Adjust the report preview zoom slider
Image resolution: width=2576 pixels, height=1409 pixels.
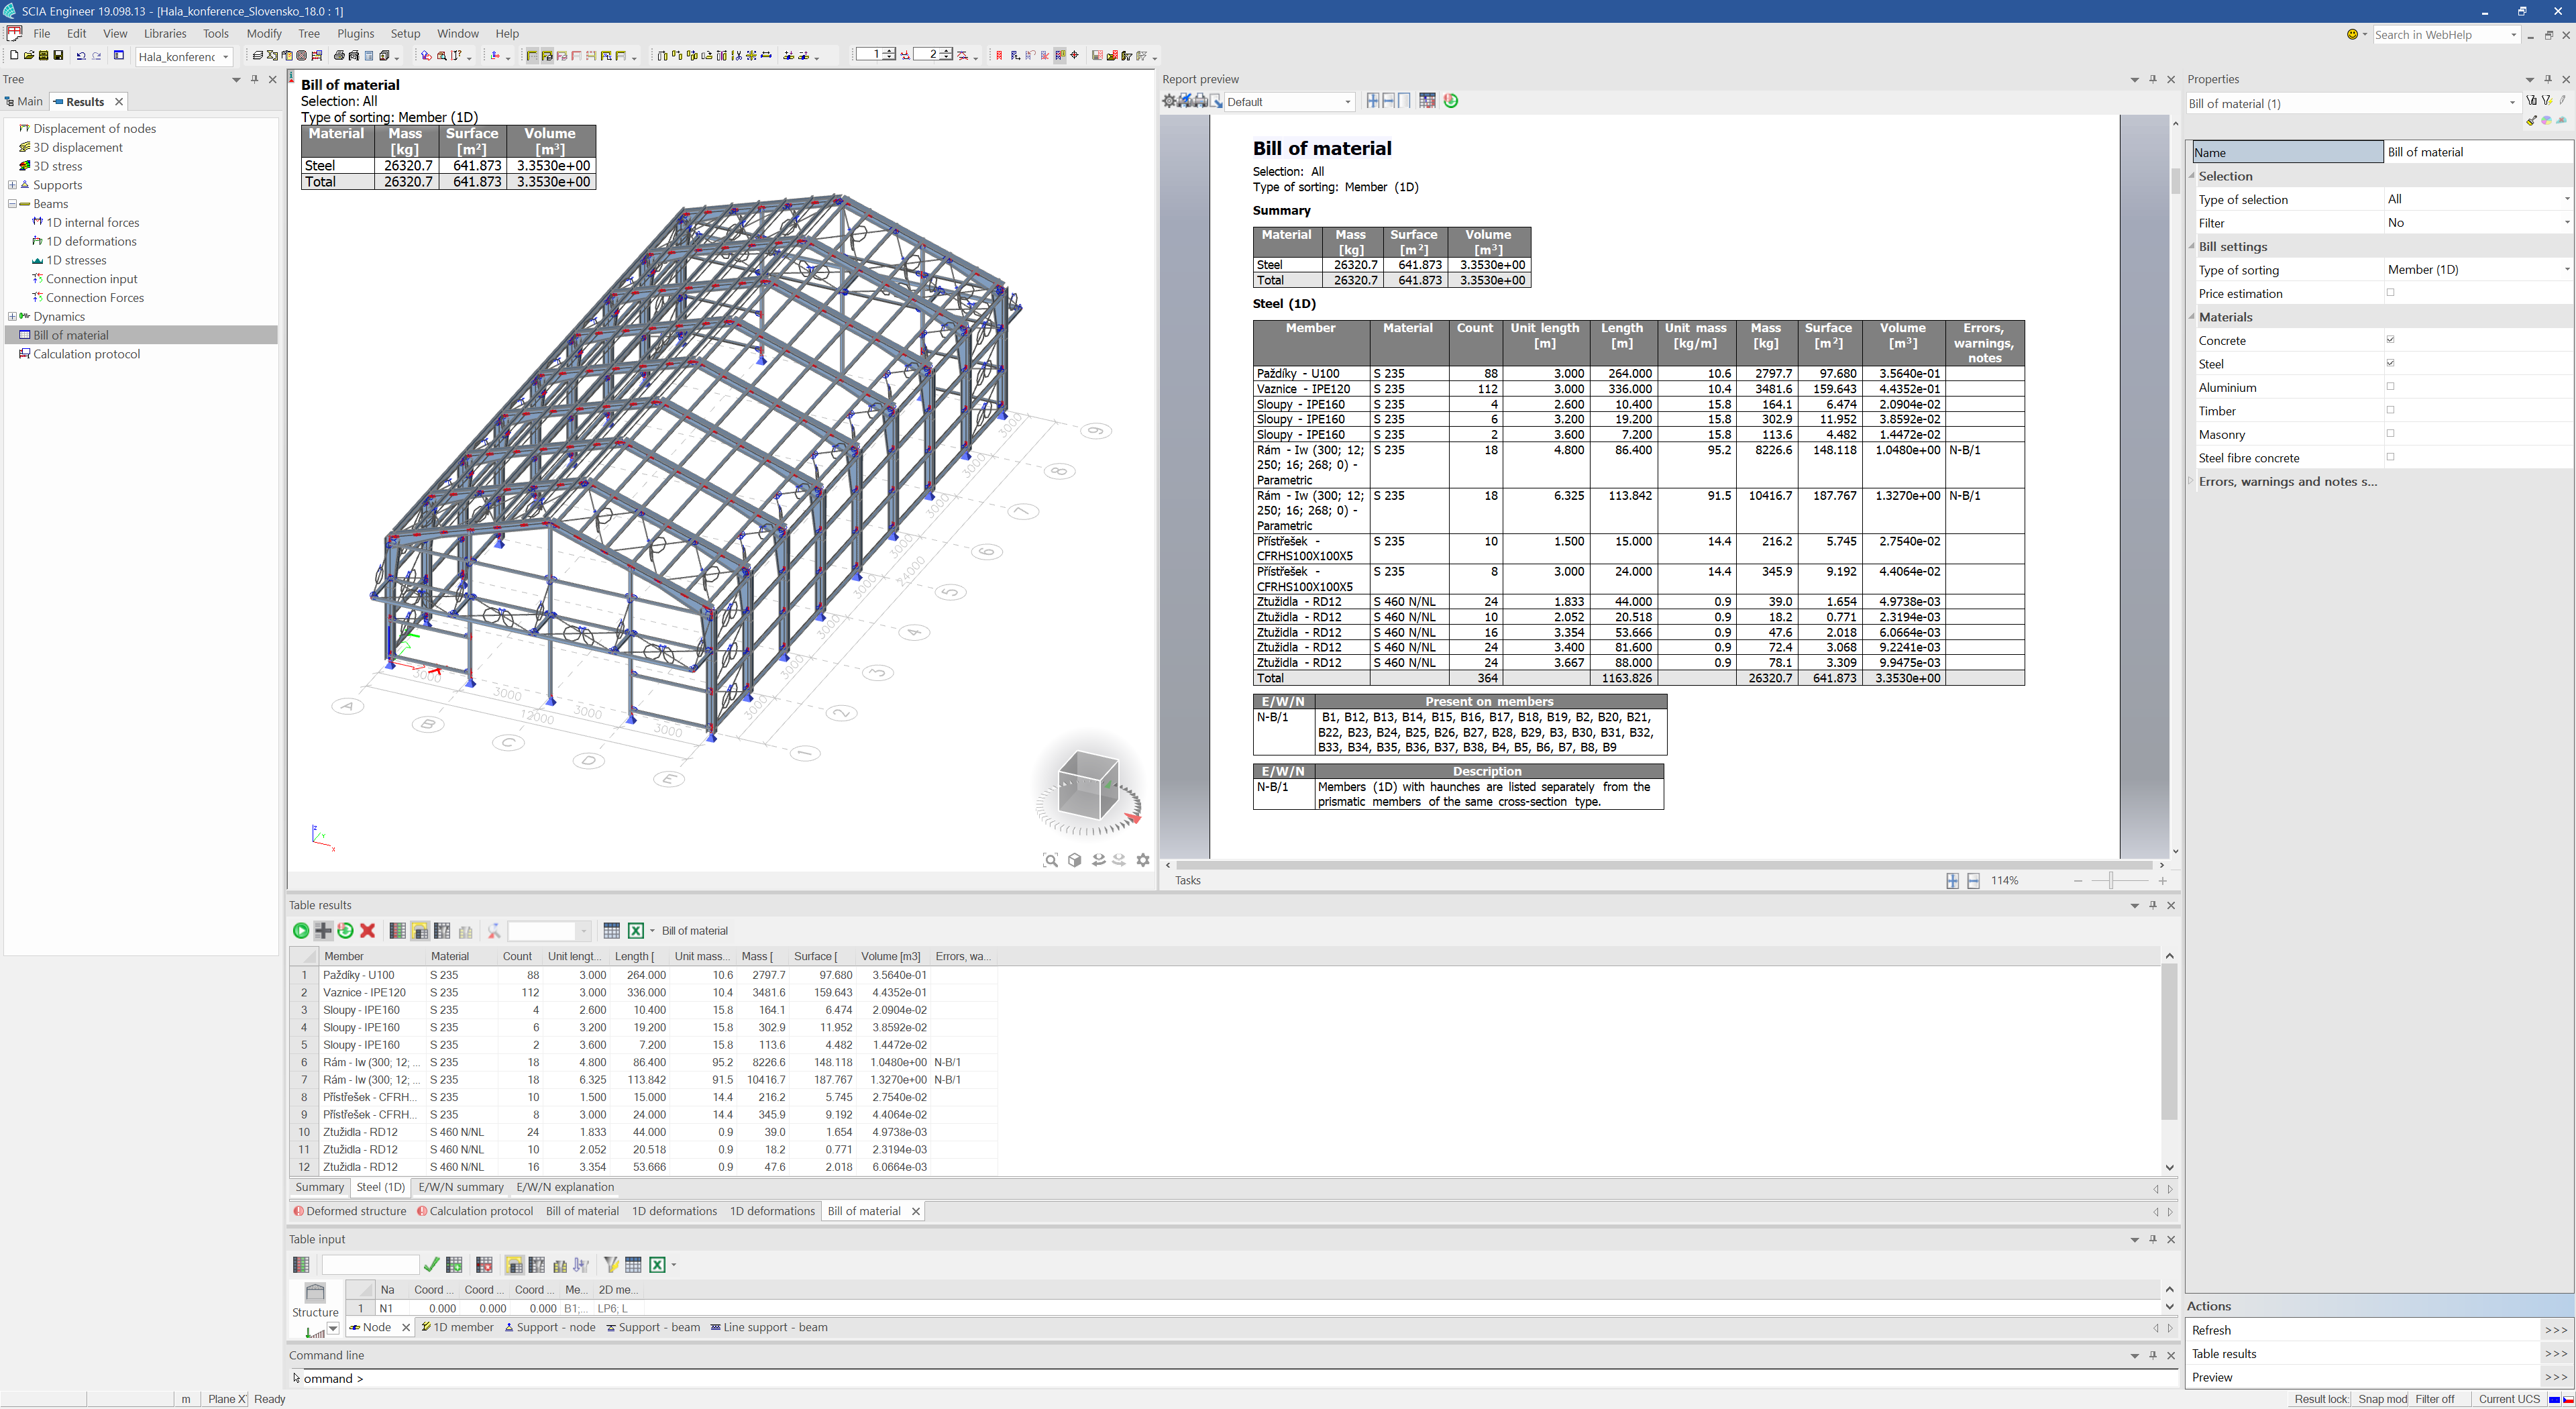coord(2111,881)
